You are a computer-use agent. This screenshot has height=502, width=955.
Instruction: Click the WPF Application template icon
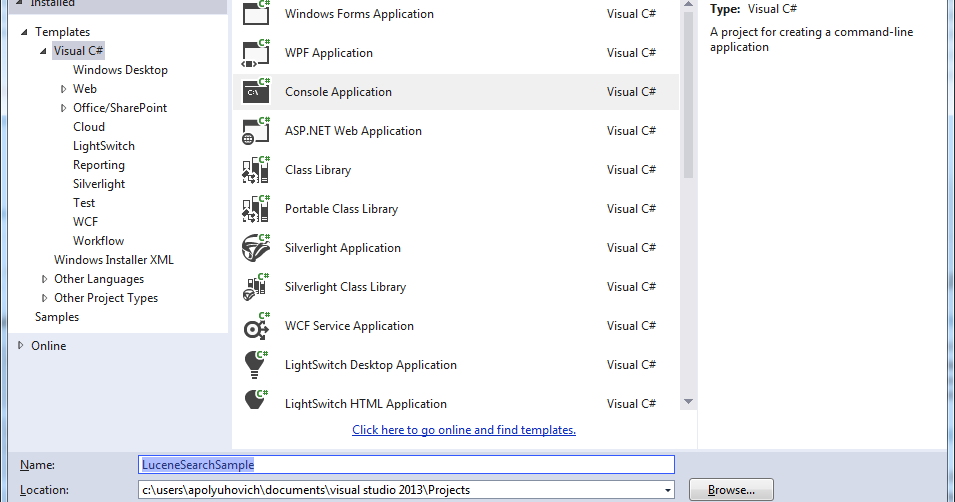[256, 53]
